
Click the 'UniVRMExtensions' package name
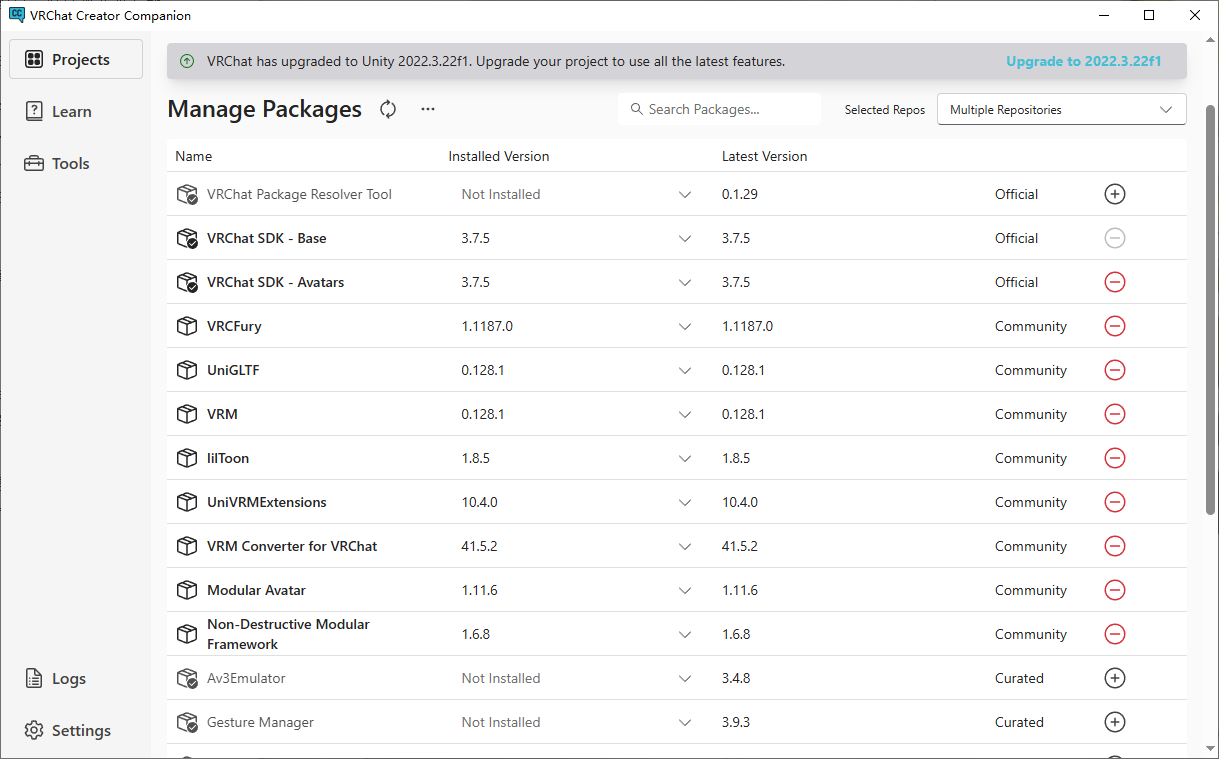click(x=267, y=502)
